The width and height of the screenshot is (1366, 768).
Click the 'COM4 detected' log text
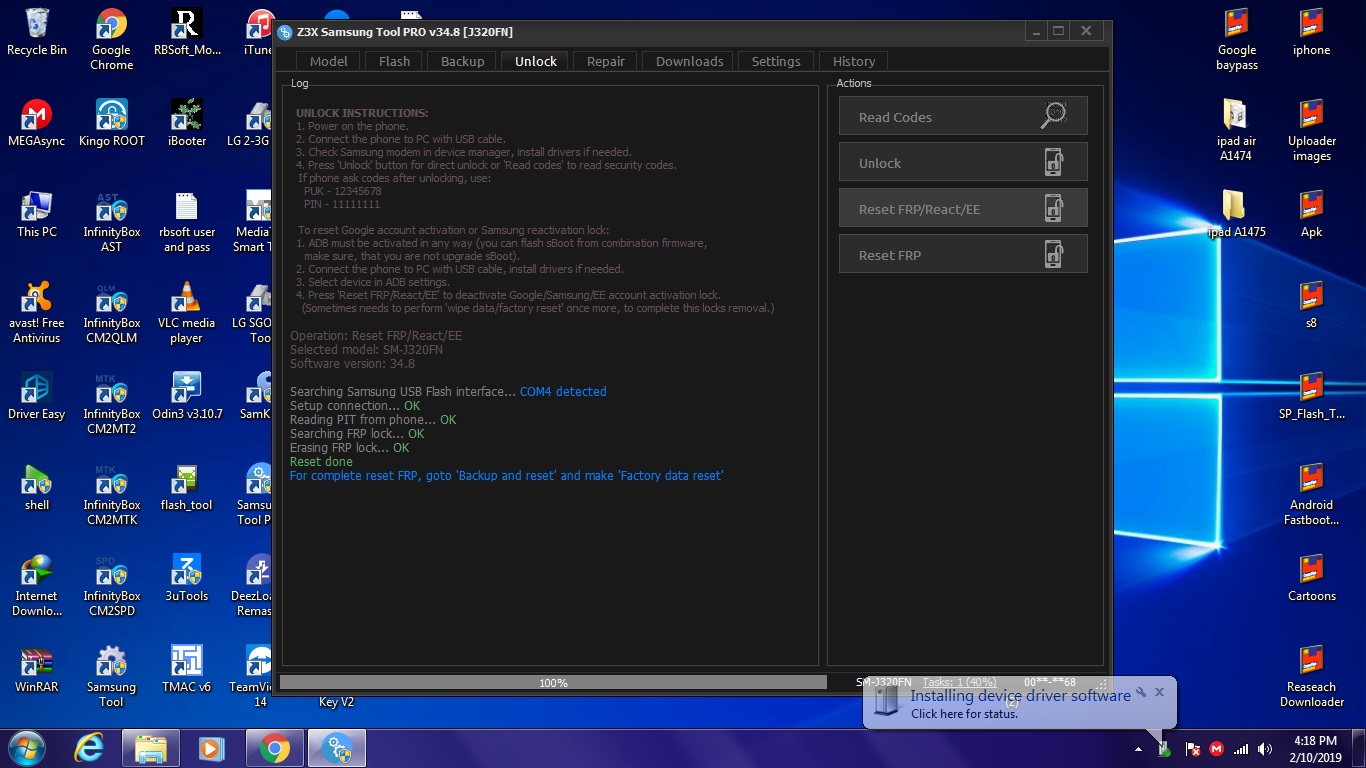tap(563, 392)
